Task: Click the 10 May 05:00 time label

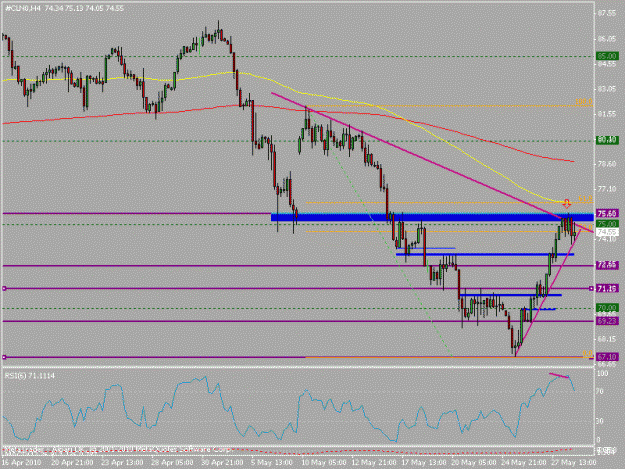Action: click(324, 463)
